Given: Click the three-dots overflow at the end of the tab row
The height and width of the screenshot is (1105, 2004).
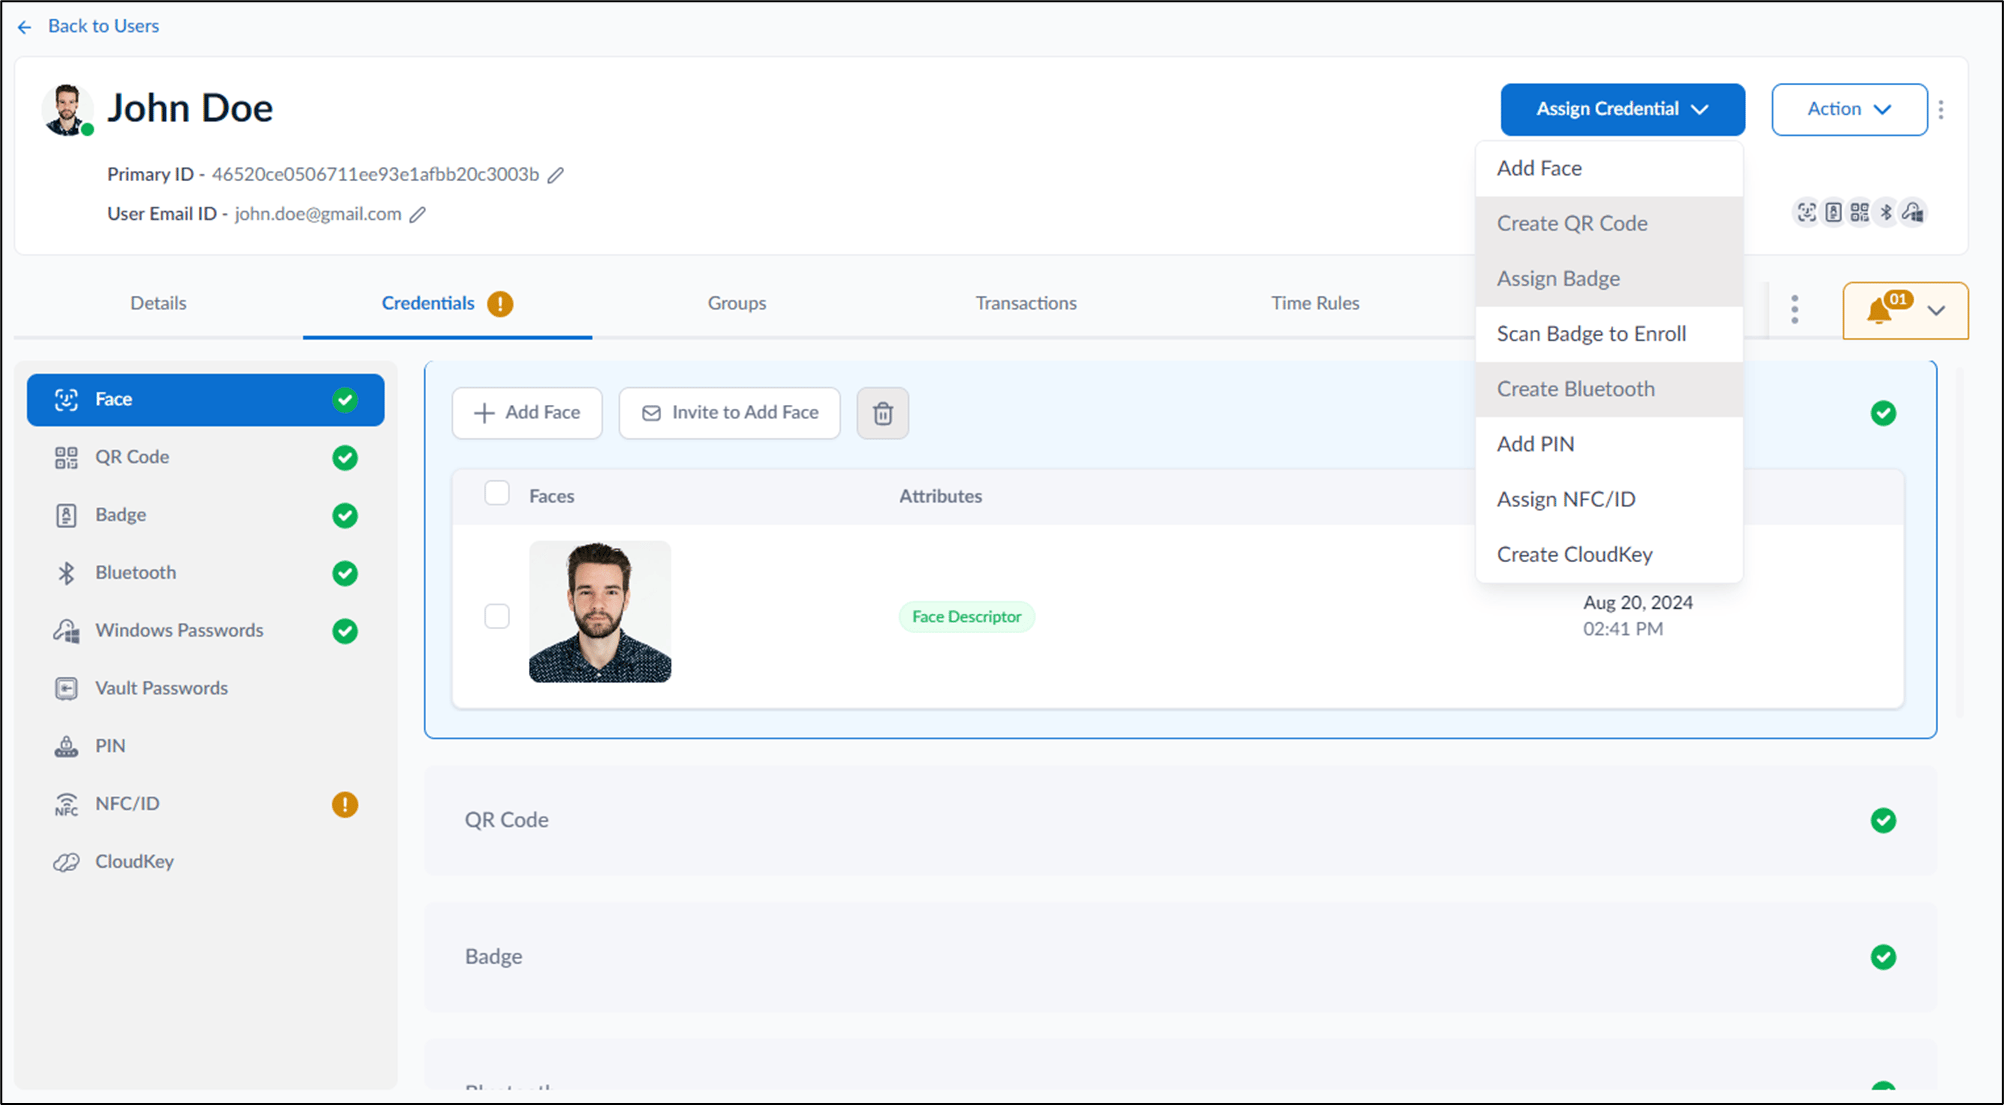Looking at the screenshot, I should coord(1795,310).
